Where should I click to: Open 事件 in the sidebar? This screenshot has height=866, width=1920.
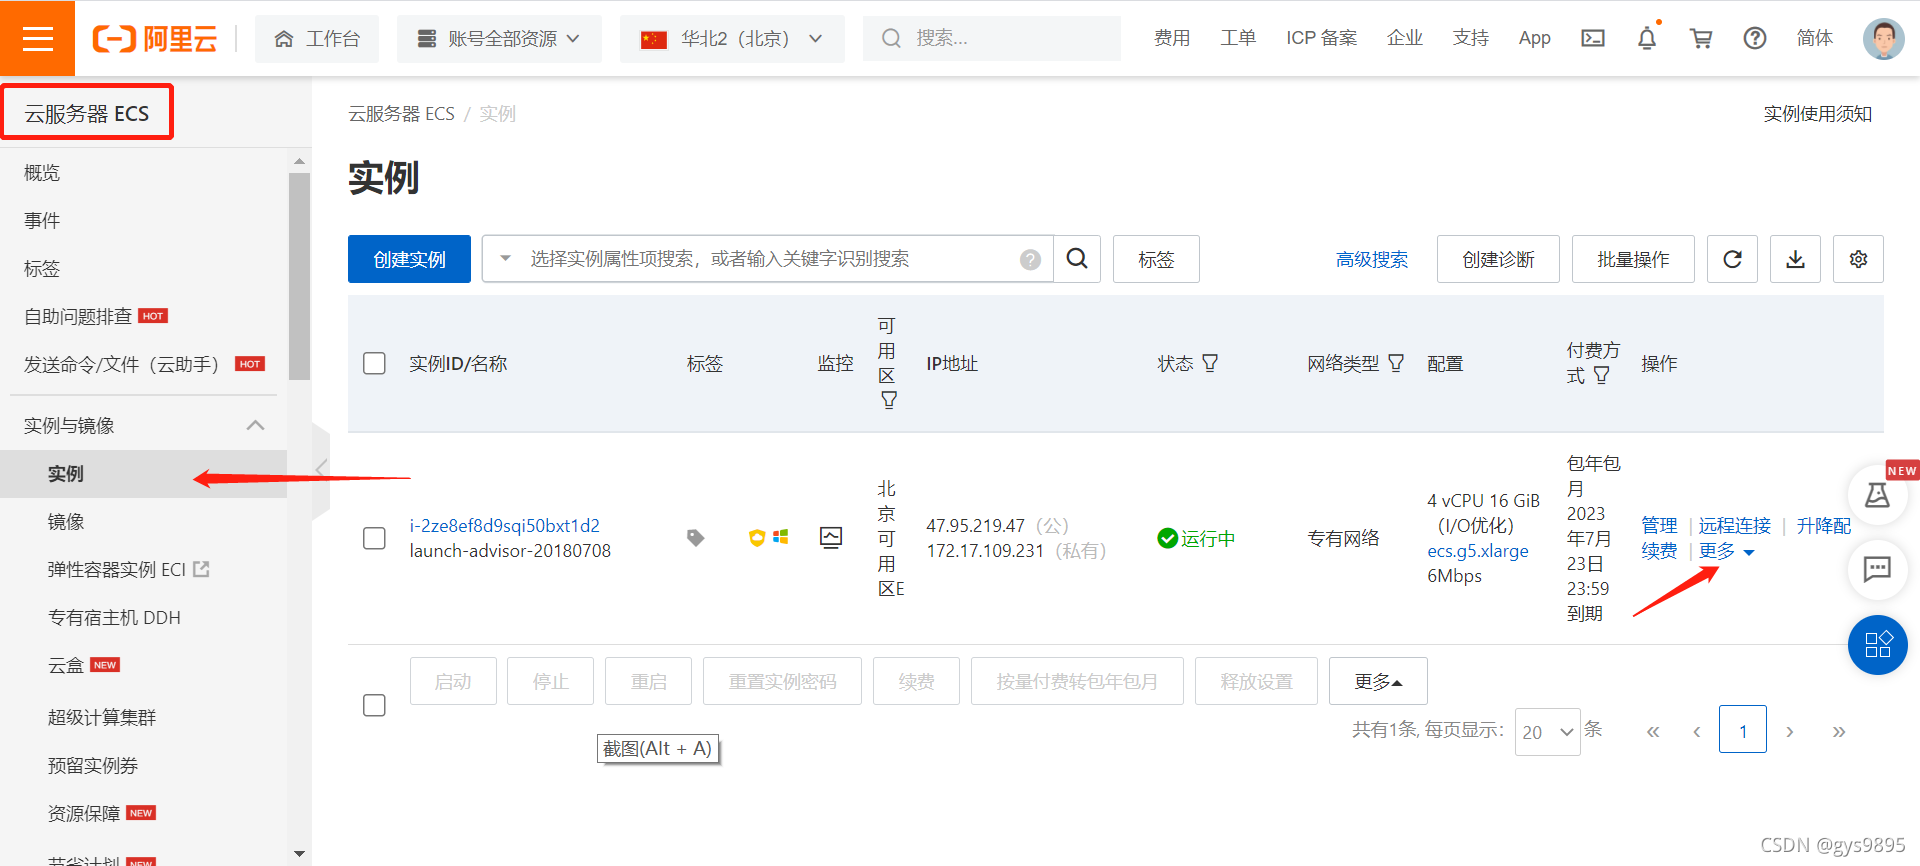point(42,220)
